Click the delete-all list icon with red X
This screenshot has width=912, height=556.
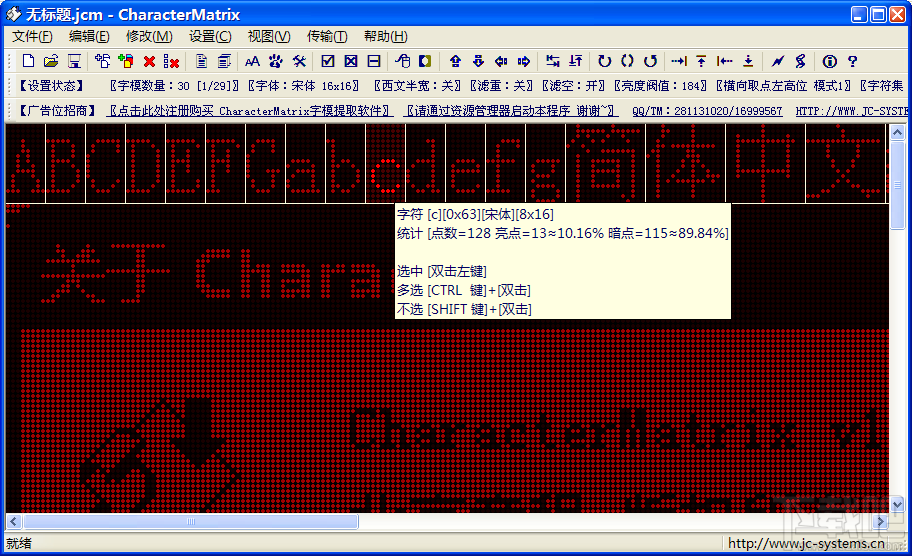[172, 61]
